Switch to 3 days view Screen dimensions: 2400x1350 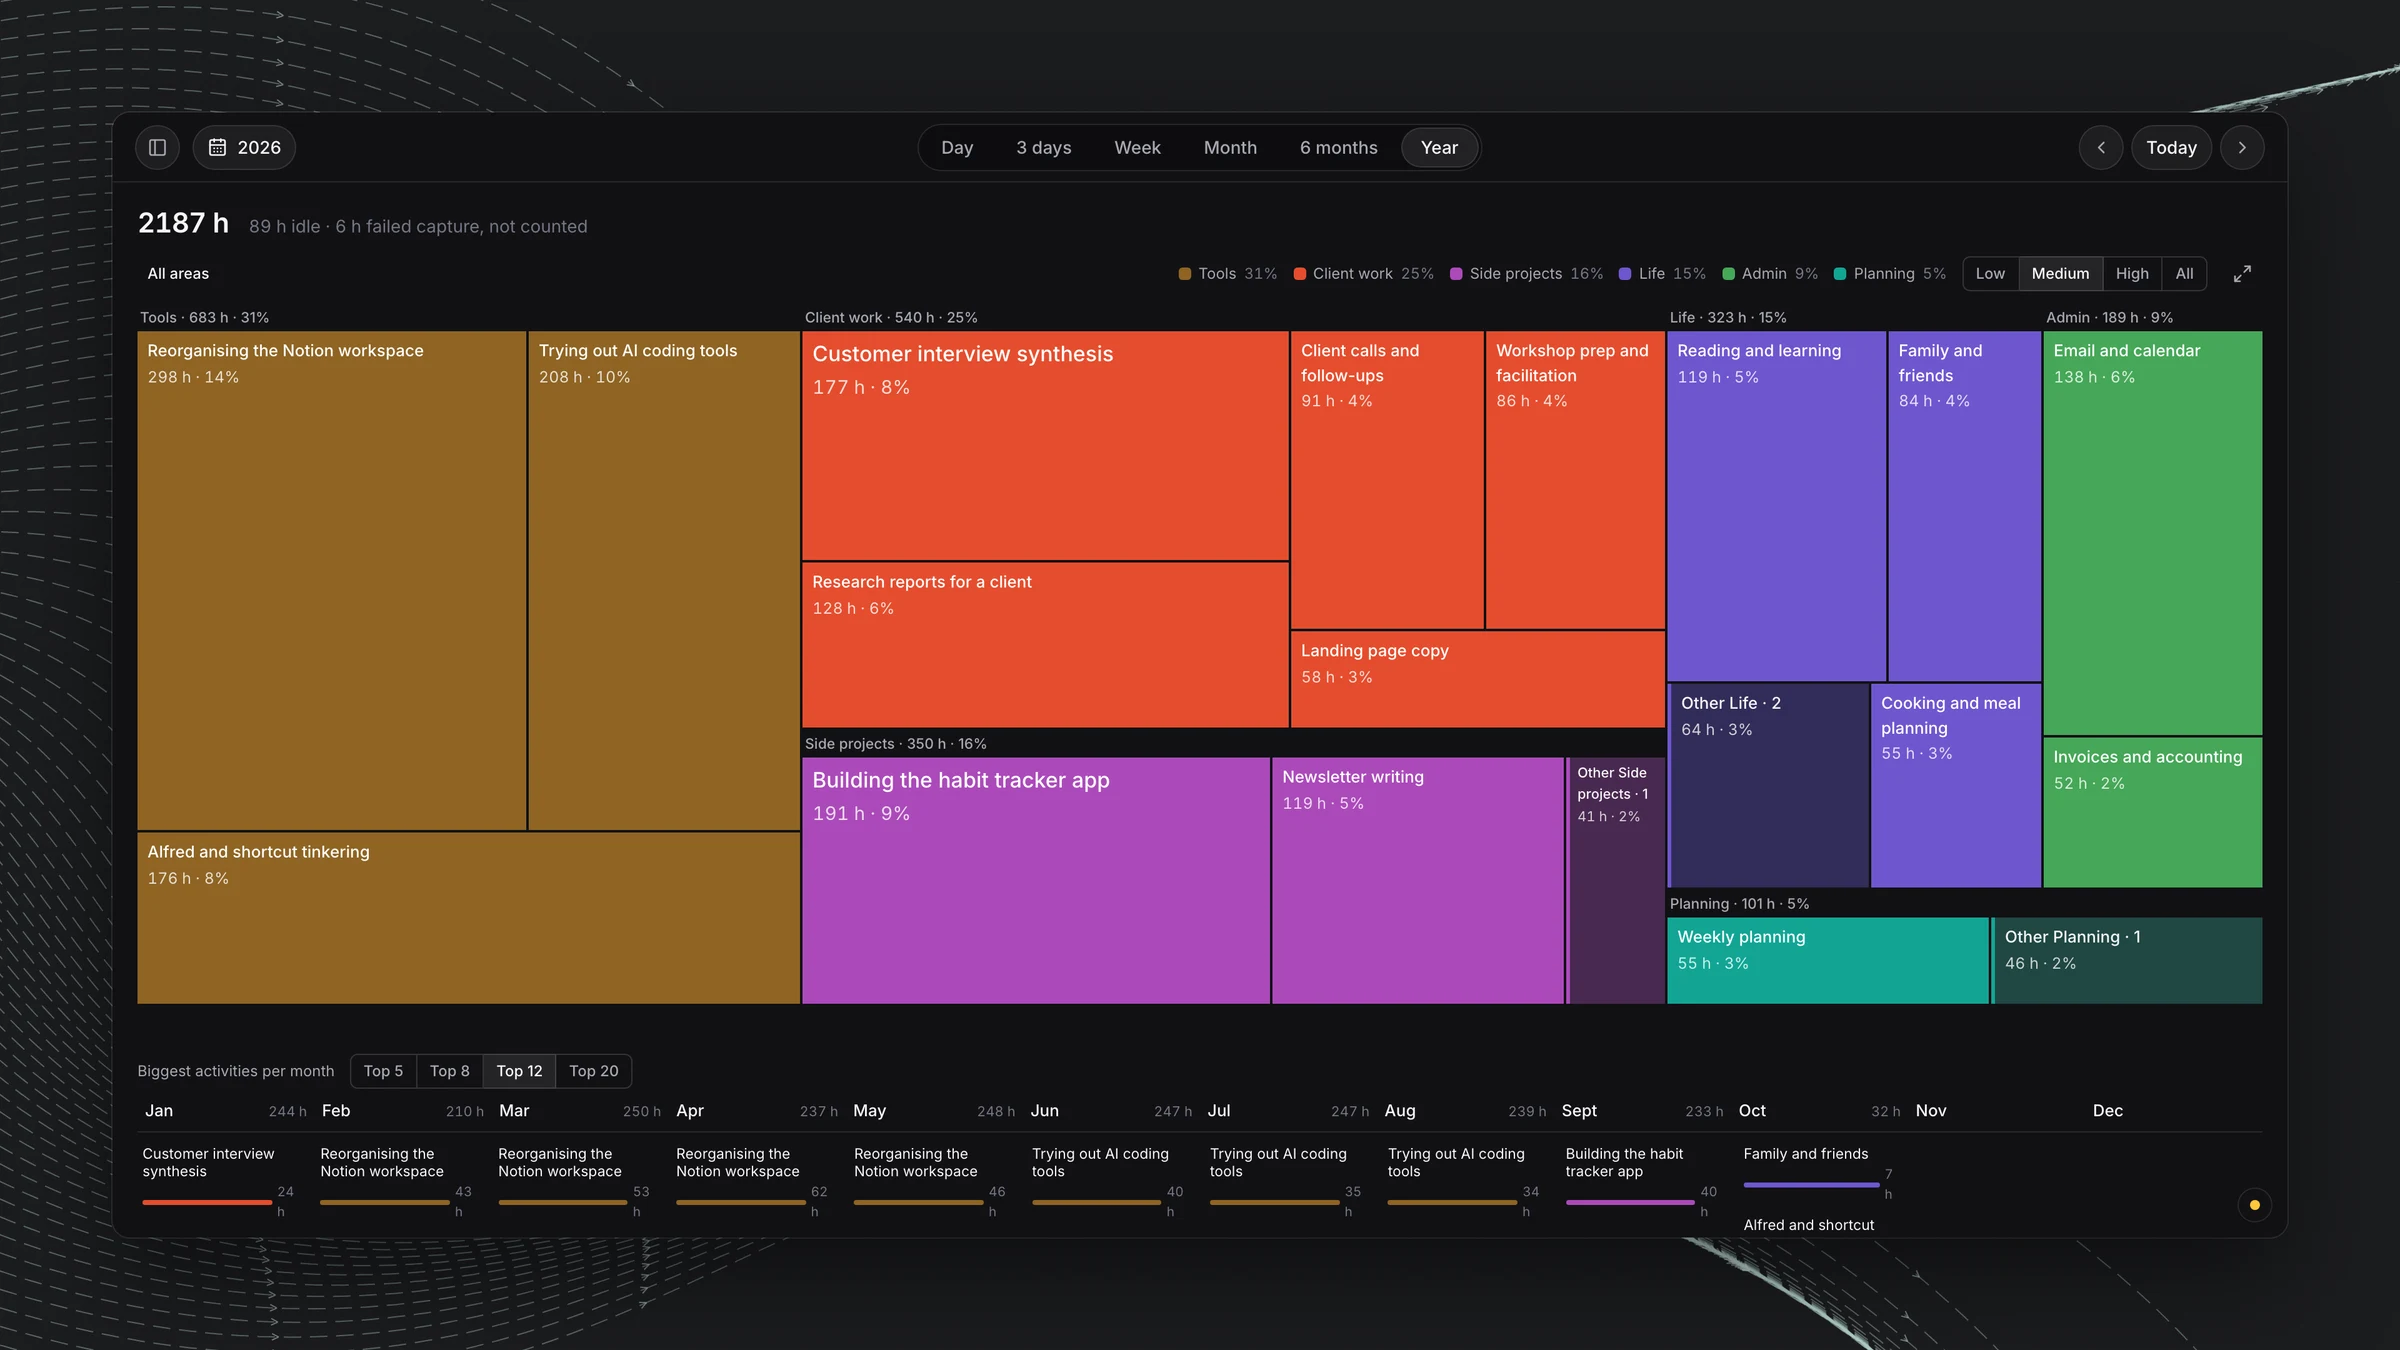coord(1044,147)
